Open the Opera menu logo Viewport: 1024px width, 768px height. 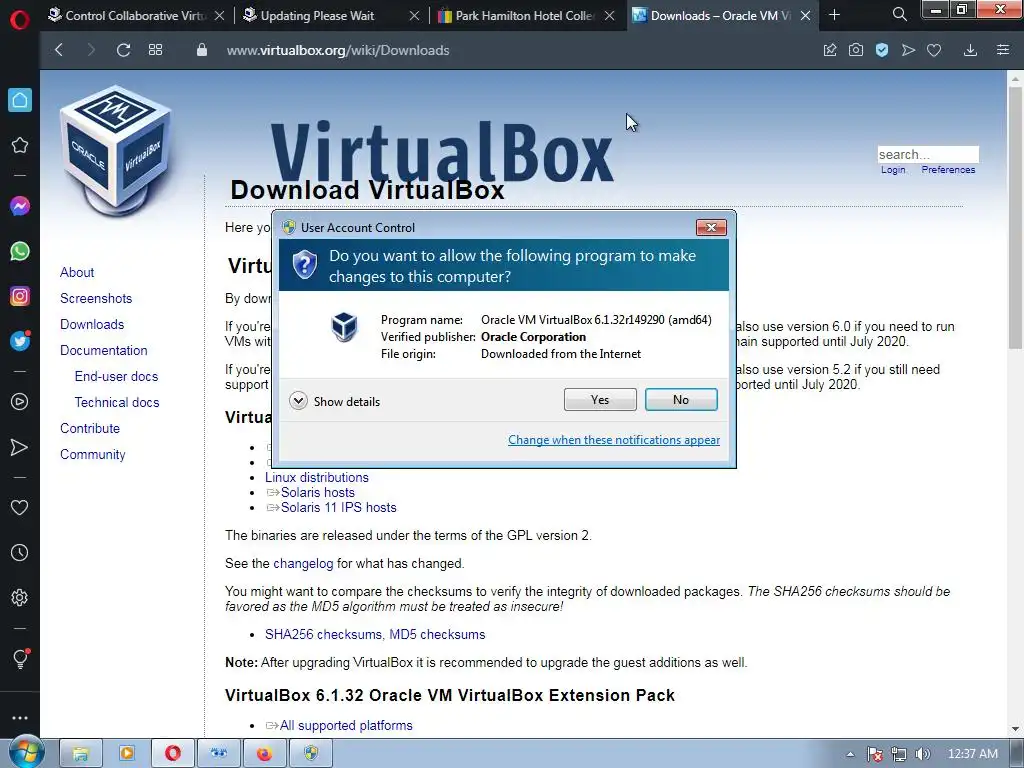[x=20, y=19]
